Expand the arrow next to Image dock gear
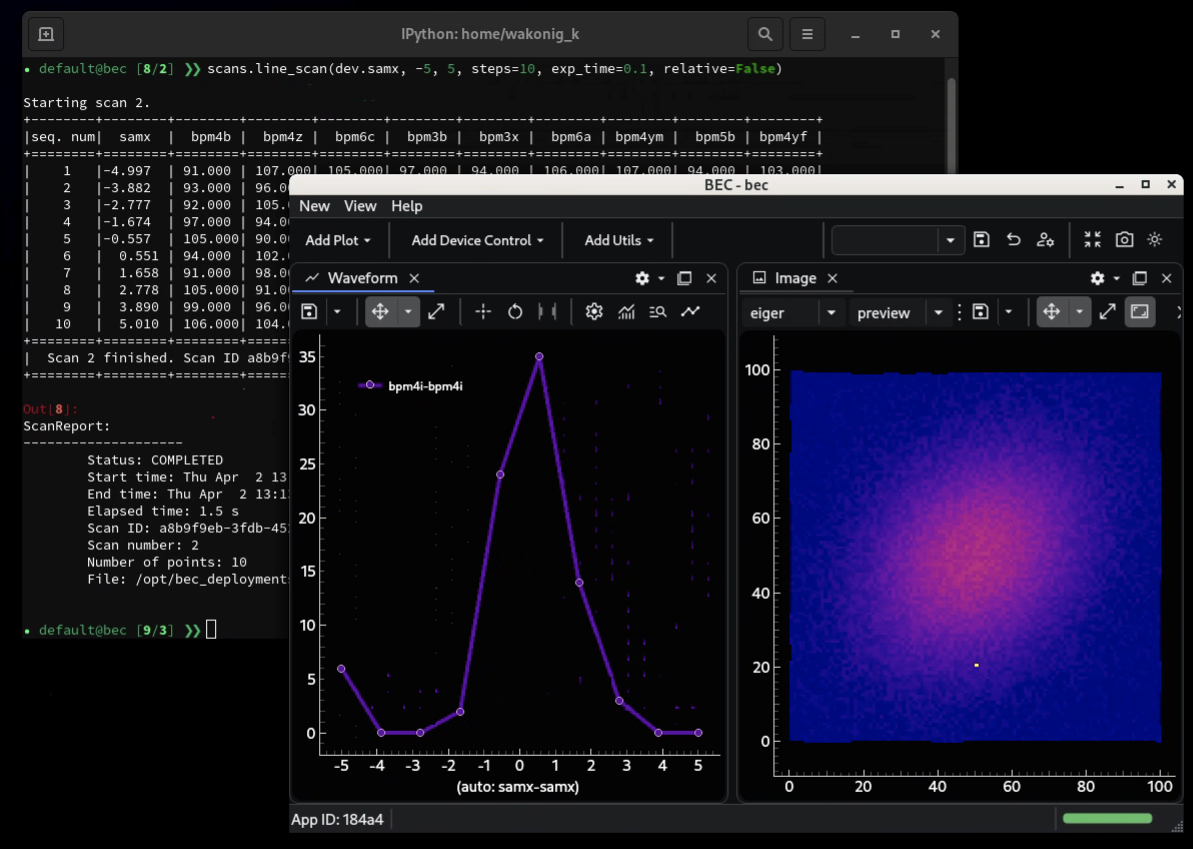This screenshot has height=849, width=1193. [x=1116, y=278]
